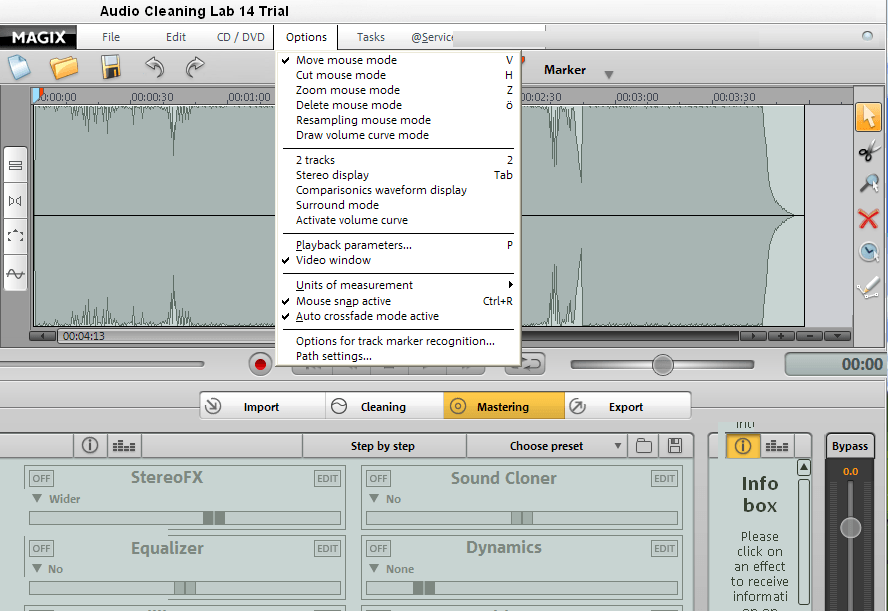Image resolution: width=888 pixels, height=611 pixels.
Task: Enable the Dynamics effect via OFF toggle
Action: click(377, 548)
